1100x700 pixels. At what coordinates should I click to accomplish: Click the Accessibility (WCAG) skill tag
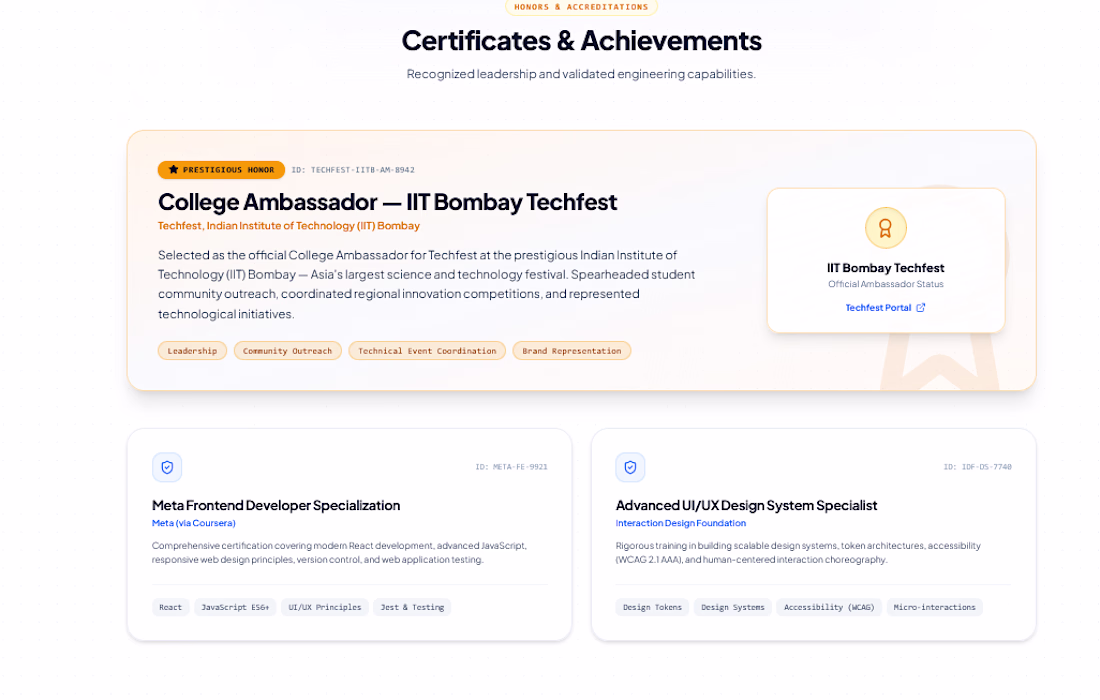click(829, 607)
